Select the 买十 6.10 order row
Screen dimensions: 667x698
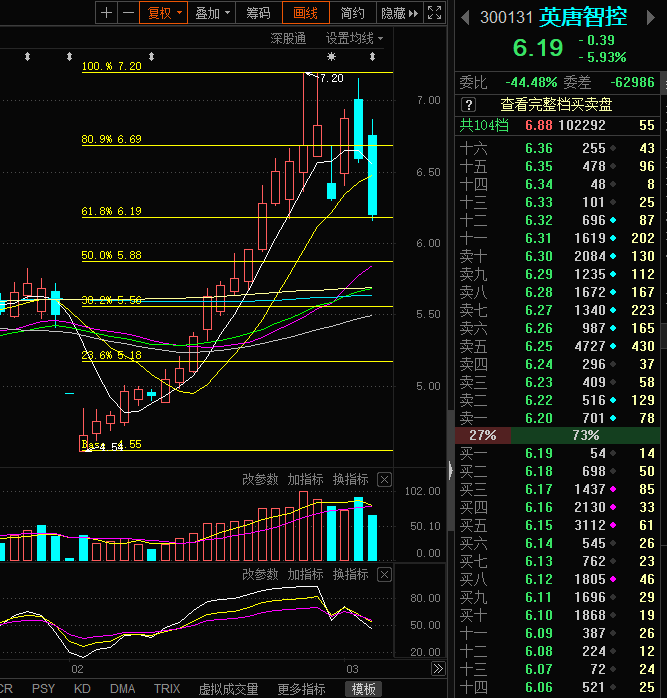click(557, 615)
